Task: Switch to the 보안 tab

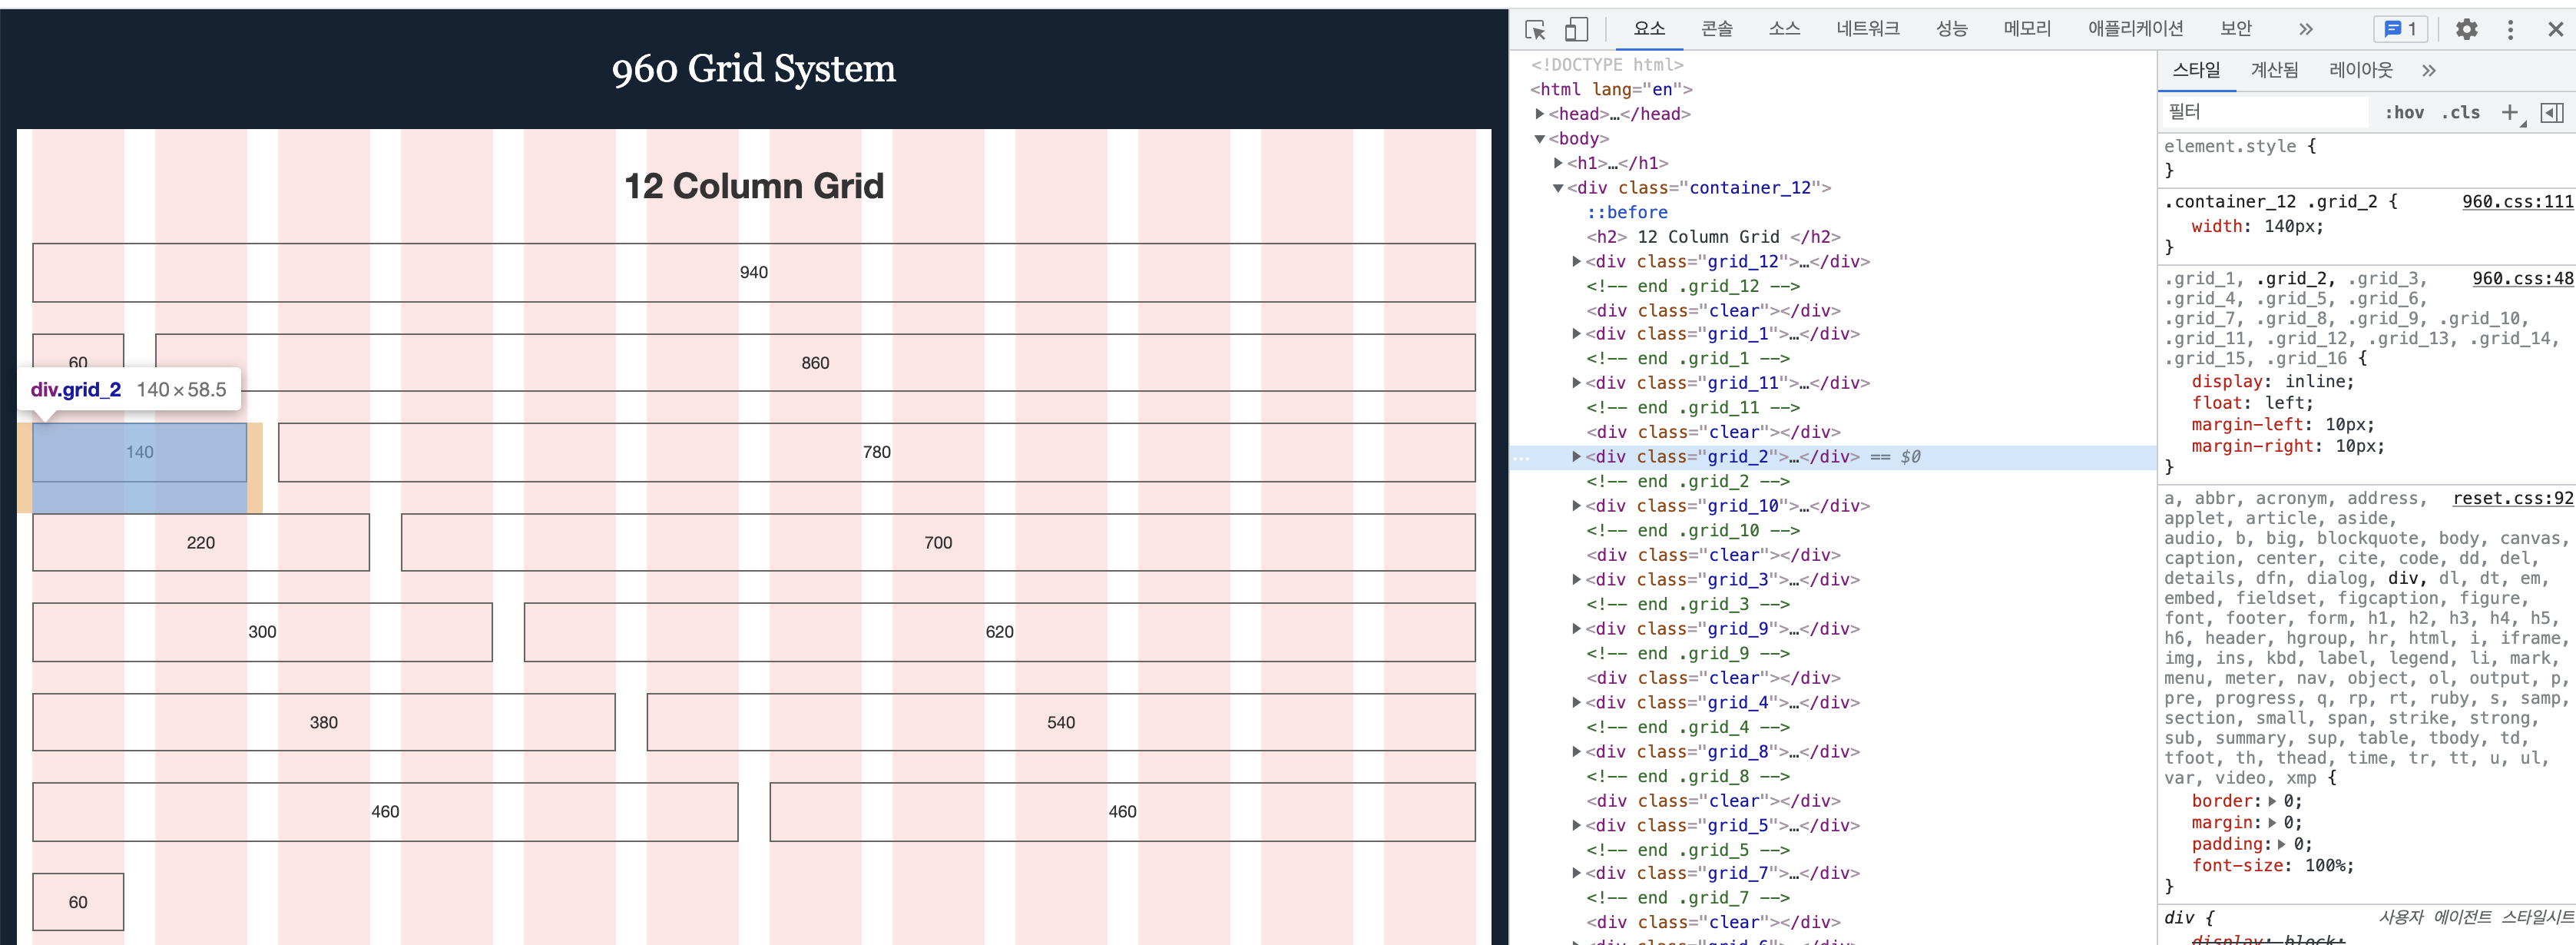Action: pos(2236,29)
